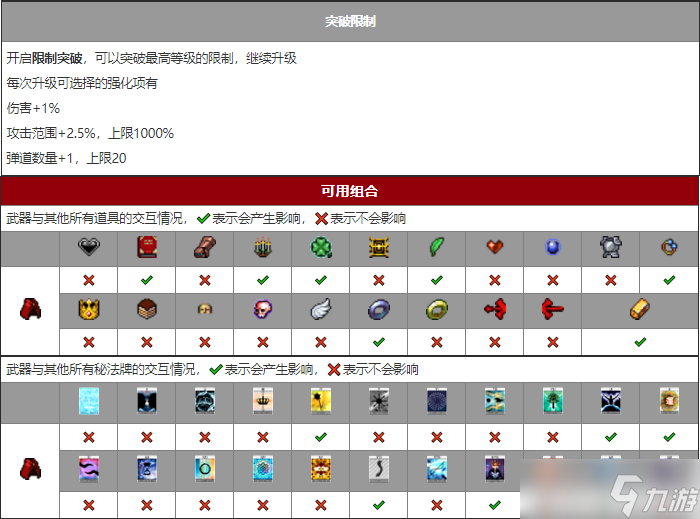
Task: Open the dark blue dotted circle arcana card
Action: (437, 401)
